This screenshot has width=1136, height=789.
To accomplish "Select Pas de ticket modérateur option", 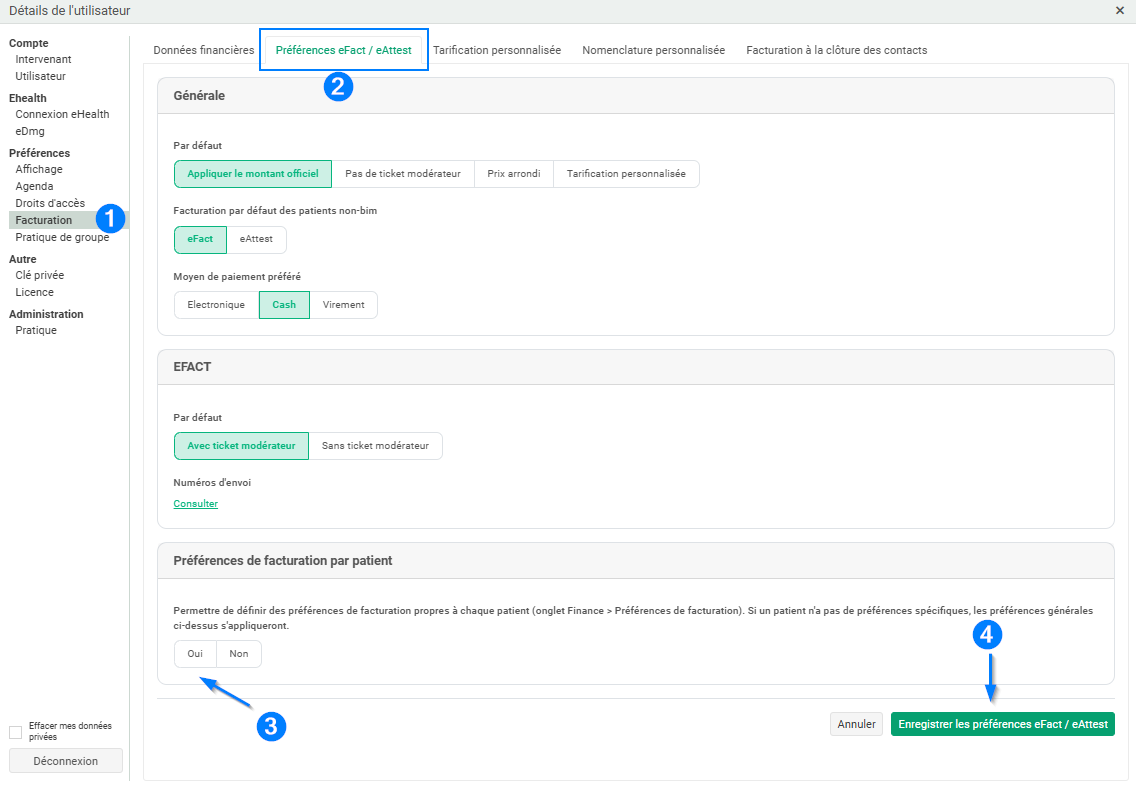I will [x=403, y=174].
